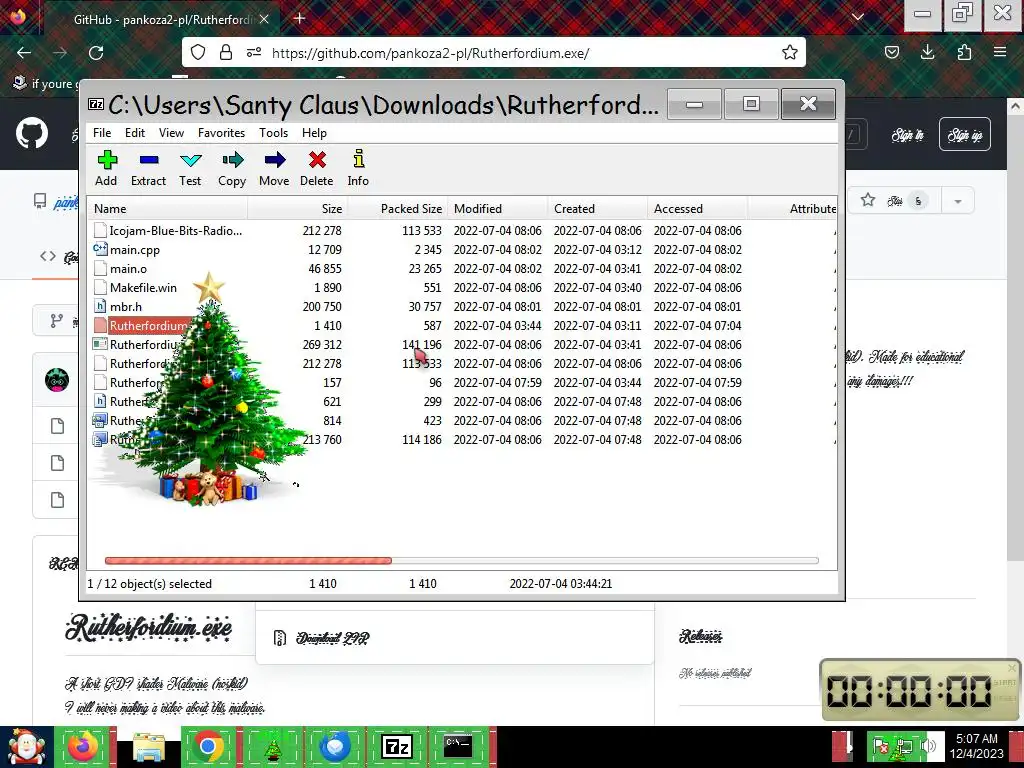
Task: Extract files with the Extract toolbar icon
Action: [148, 168]
